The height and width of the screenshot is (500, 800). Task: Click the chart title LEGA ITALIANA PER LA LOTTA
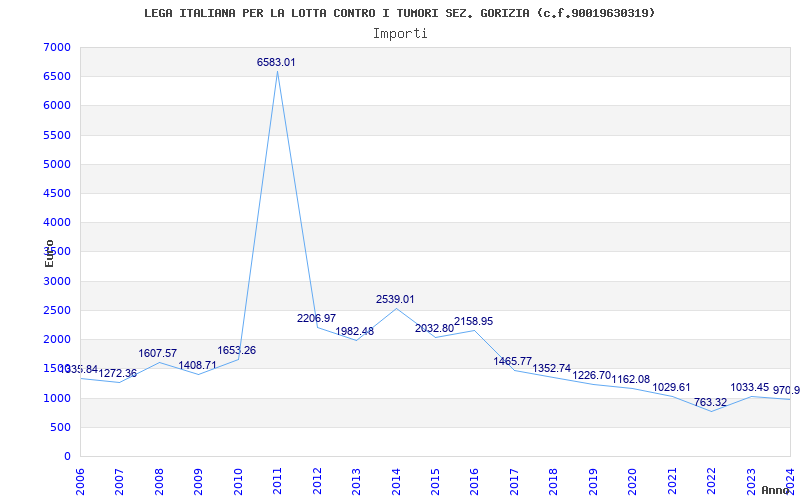(399, 13)
